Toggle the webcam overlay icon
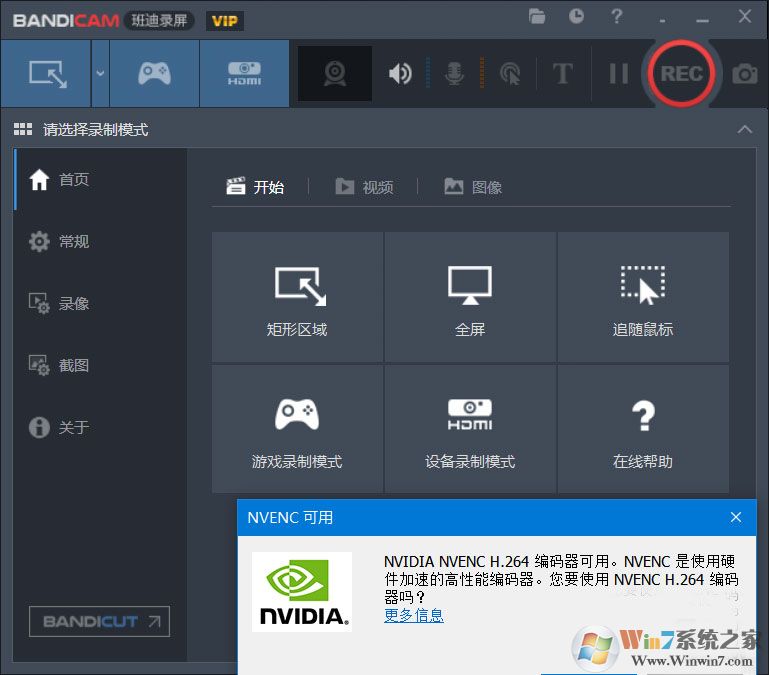769x675 pixels. click(335, 74)
